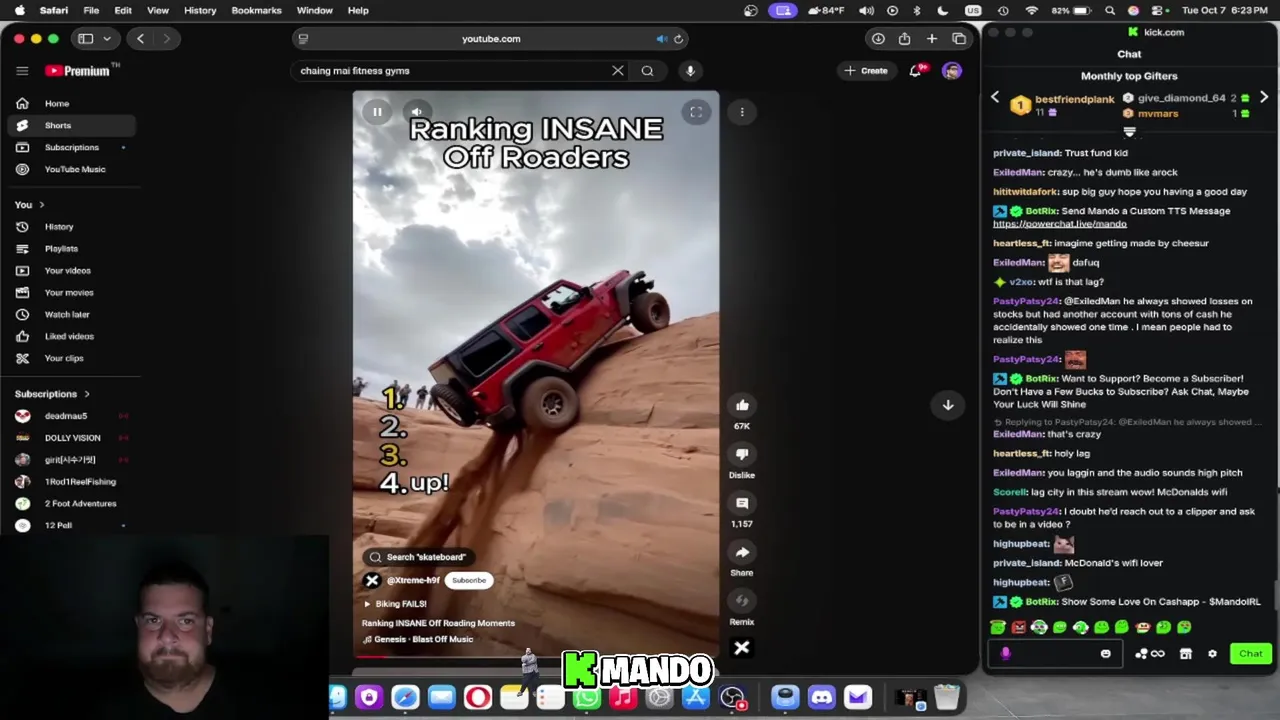Open the powerchat.live/mando link
The height and width of the screenshot is (720, 1280).
tap(1059, 224)
